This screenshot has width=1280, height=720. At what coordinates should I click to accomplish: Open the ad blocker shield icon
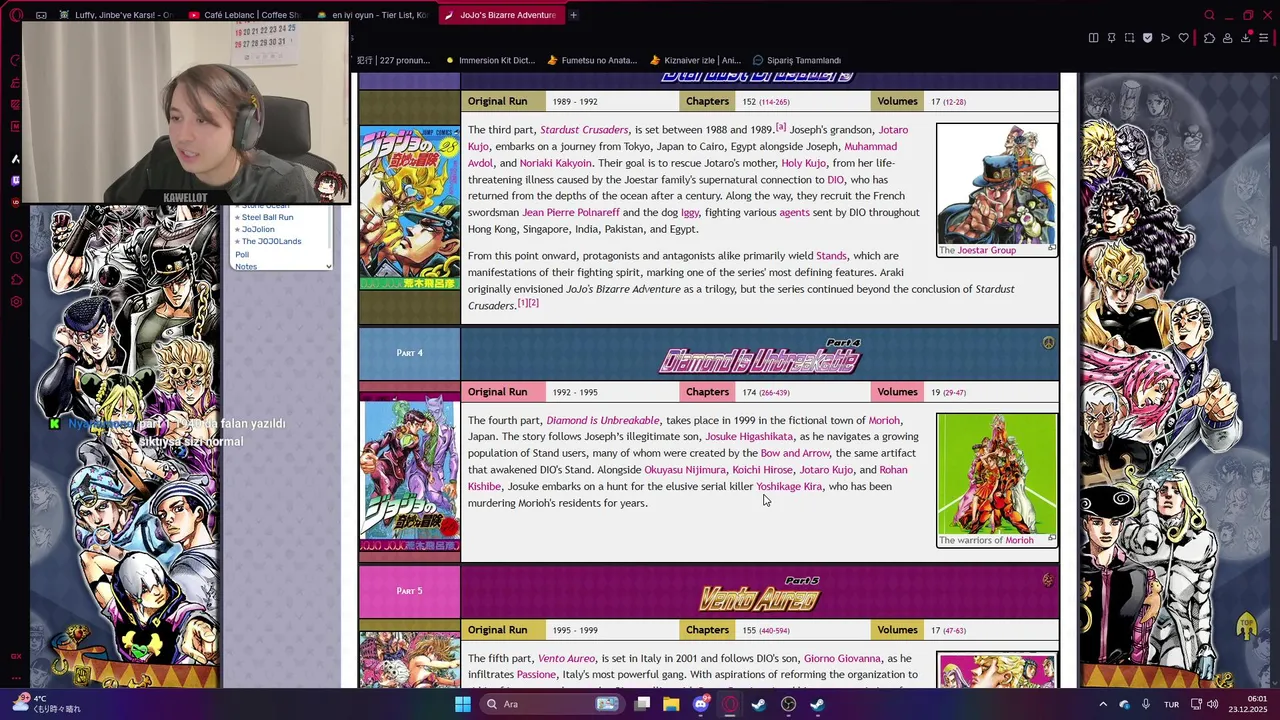pos(1147,38)
